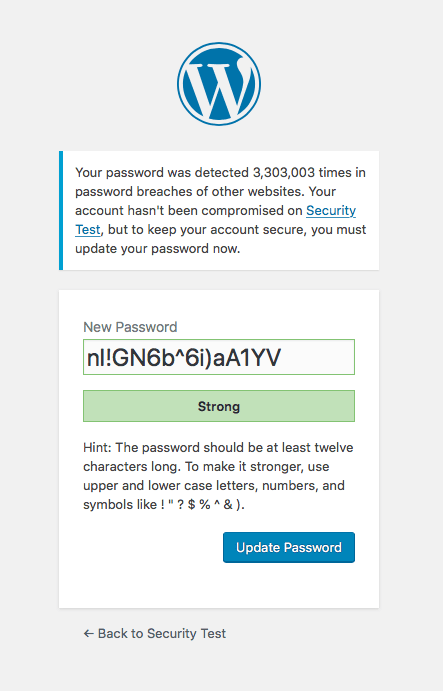Focus the New Password input field
This screenshot has width=443, height=691.
coord(219,357)
